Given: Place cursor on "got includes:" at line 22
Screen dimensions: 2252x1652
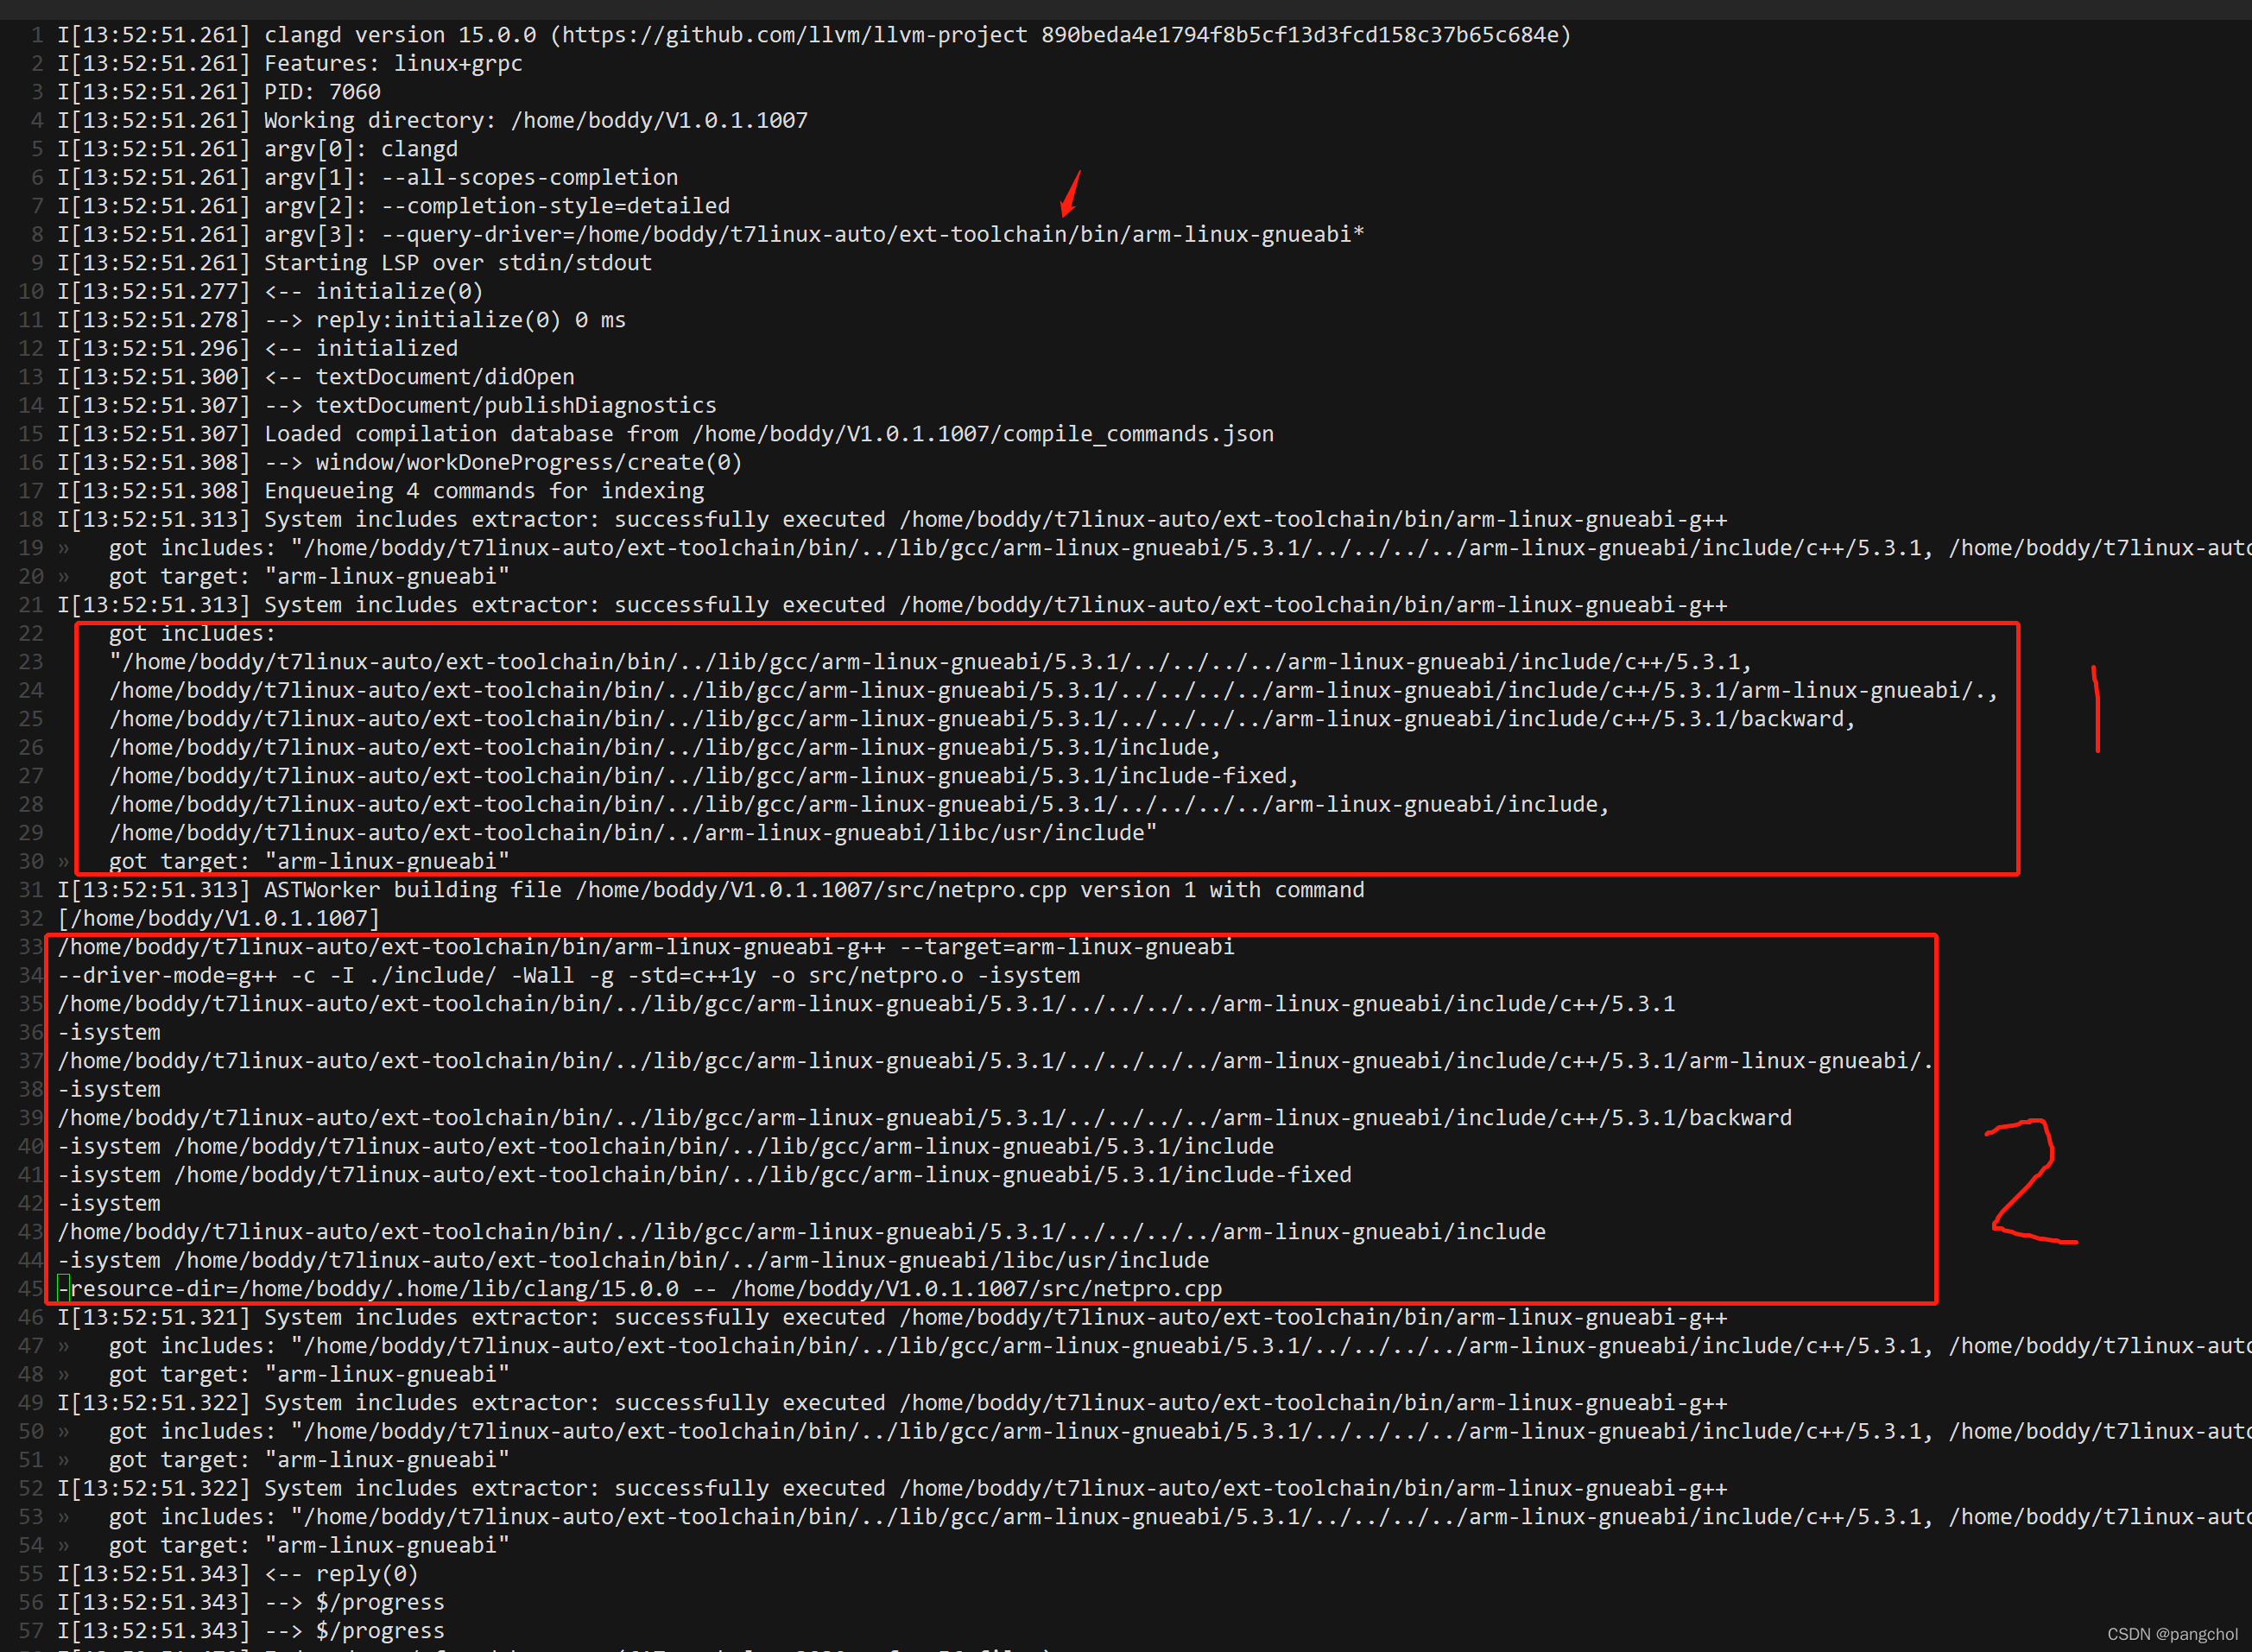Looking at the screenshot, I should 191,634.
